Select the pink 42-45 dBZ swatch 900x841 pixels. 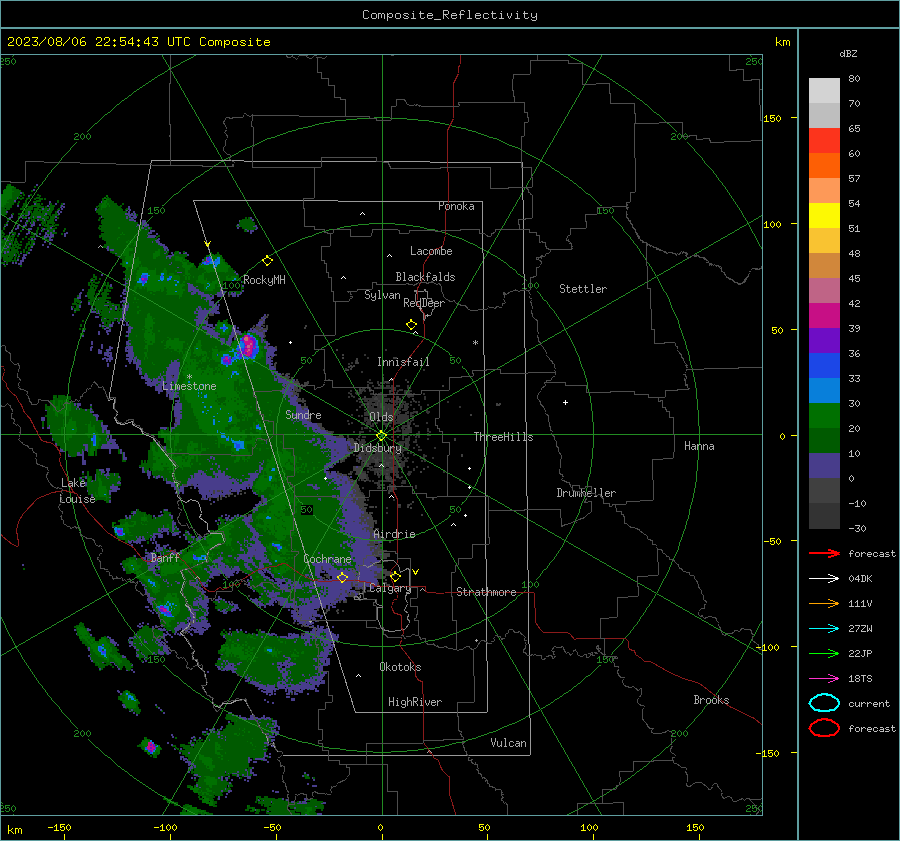pos(824,290)
